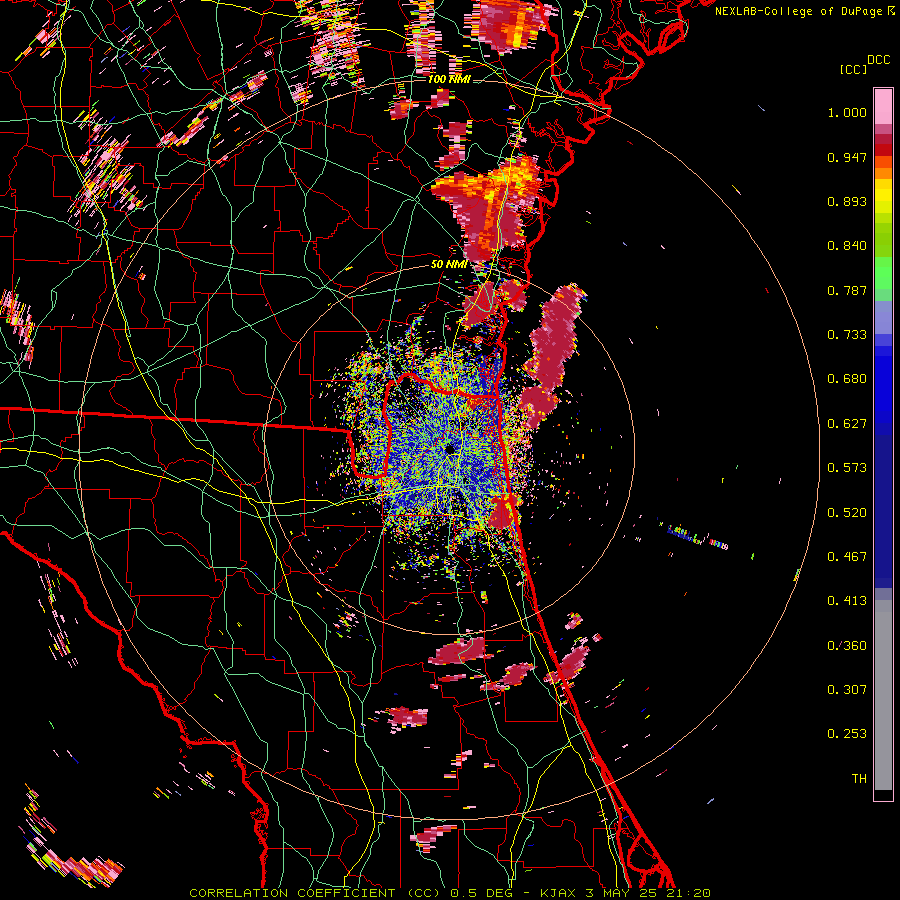Click the Correlation Coefficient caption at the bottom
This screenshot has width=900, height=900.
click(449, 893)
